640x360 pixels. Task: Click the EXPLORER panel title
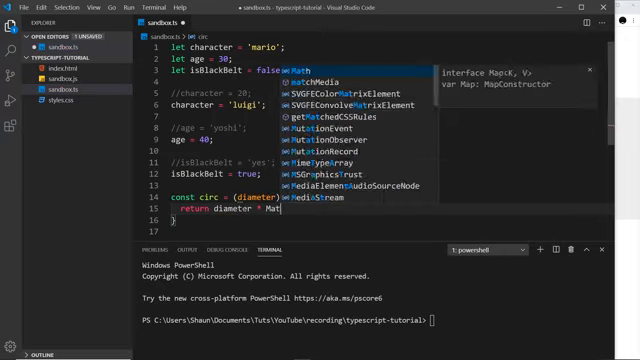[43, 23]
